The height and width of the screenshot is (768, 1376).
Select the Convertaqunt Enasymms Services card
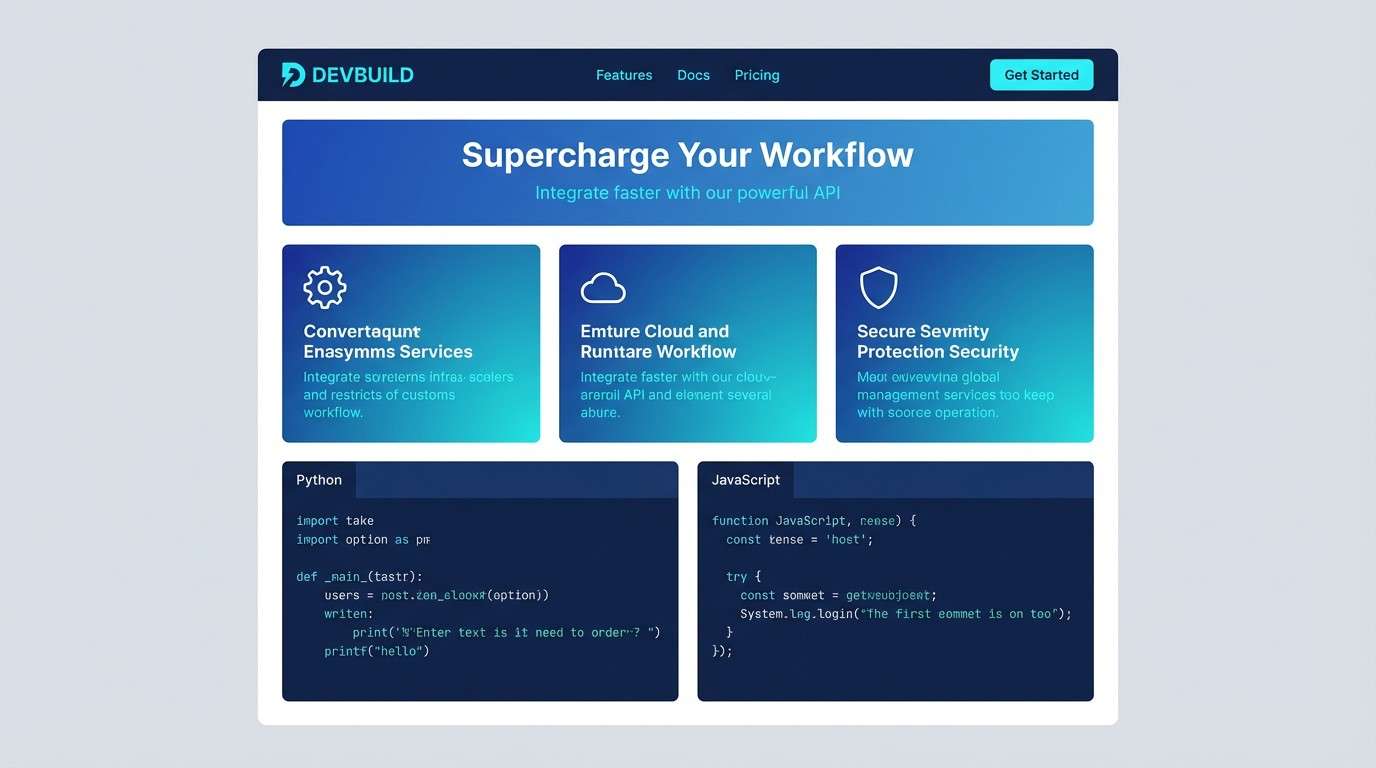pos(411,343)
